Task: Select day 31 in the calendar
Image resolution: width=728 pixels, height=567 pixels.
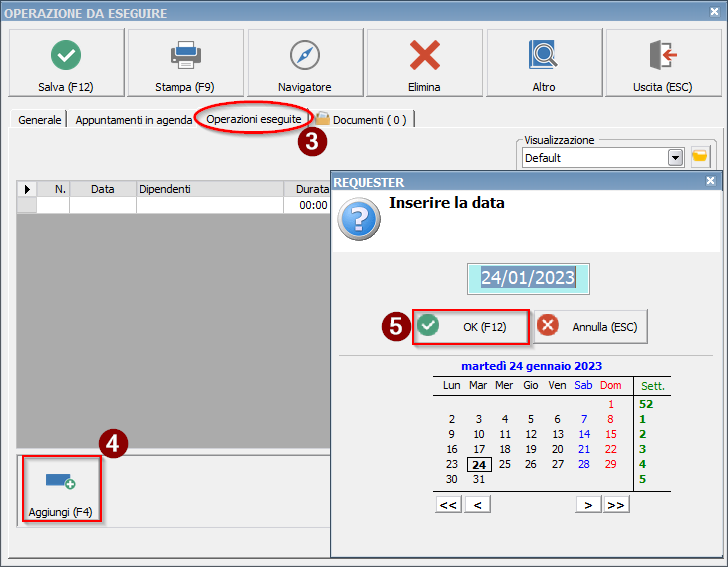Action: coord(479,479)
